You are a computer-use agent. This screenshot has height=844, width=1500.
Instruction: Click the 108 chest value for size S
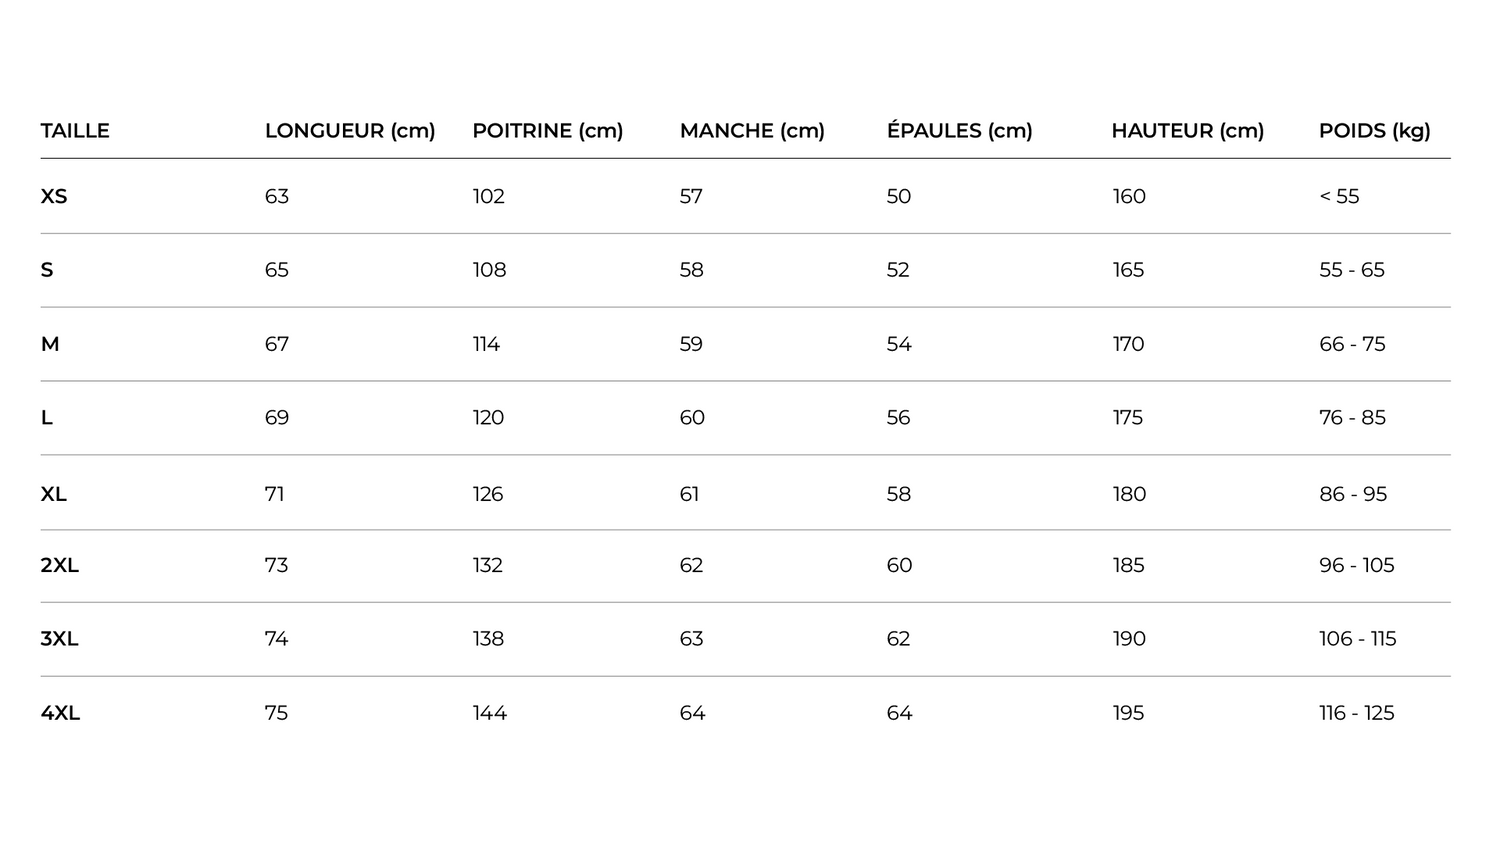click(x=489, y=270)
